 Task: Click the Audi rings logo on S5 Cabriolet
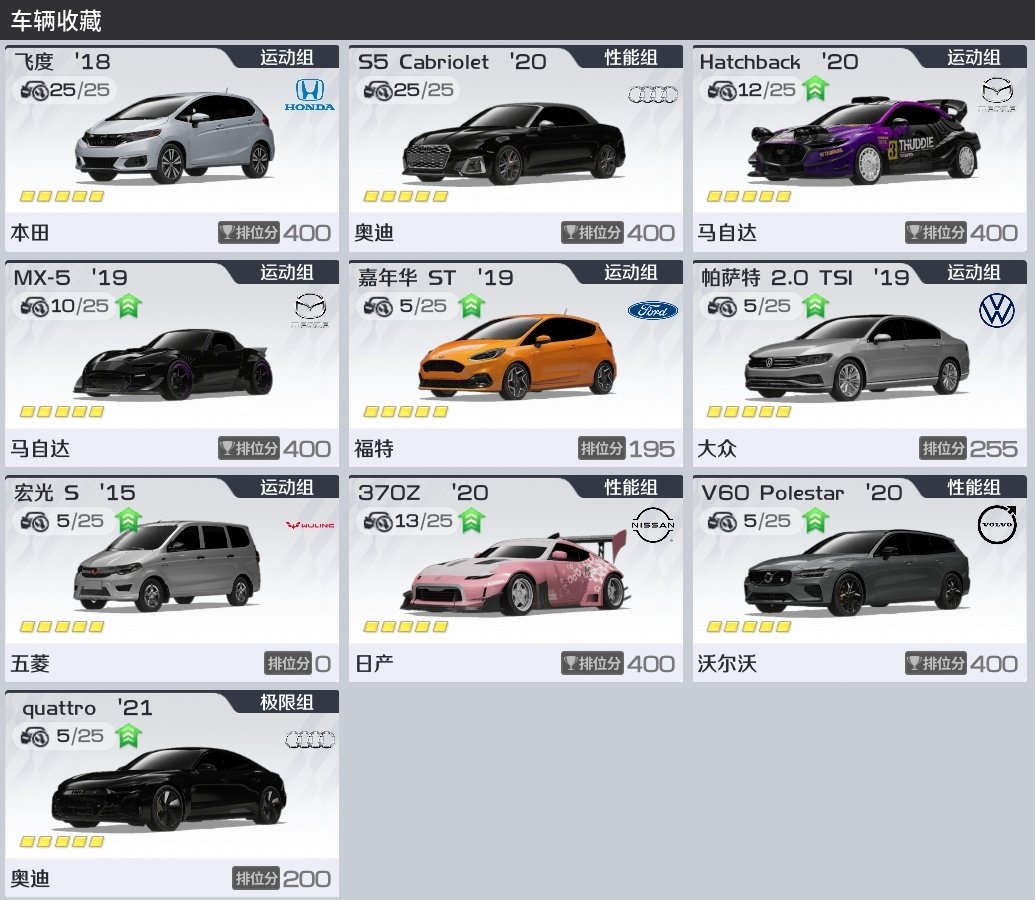pyautogui.click(x=652, y=95)
